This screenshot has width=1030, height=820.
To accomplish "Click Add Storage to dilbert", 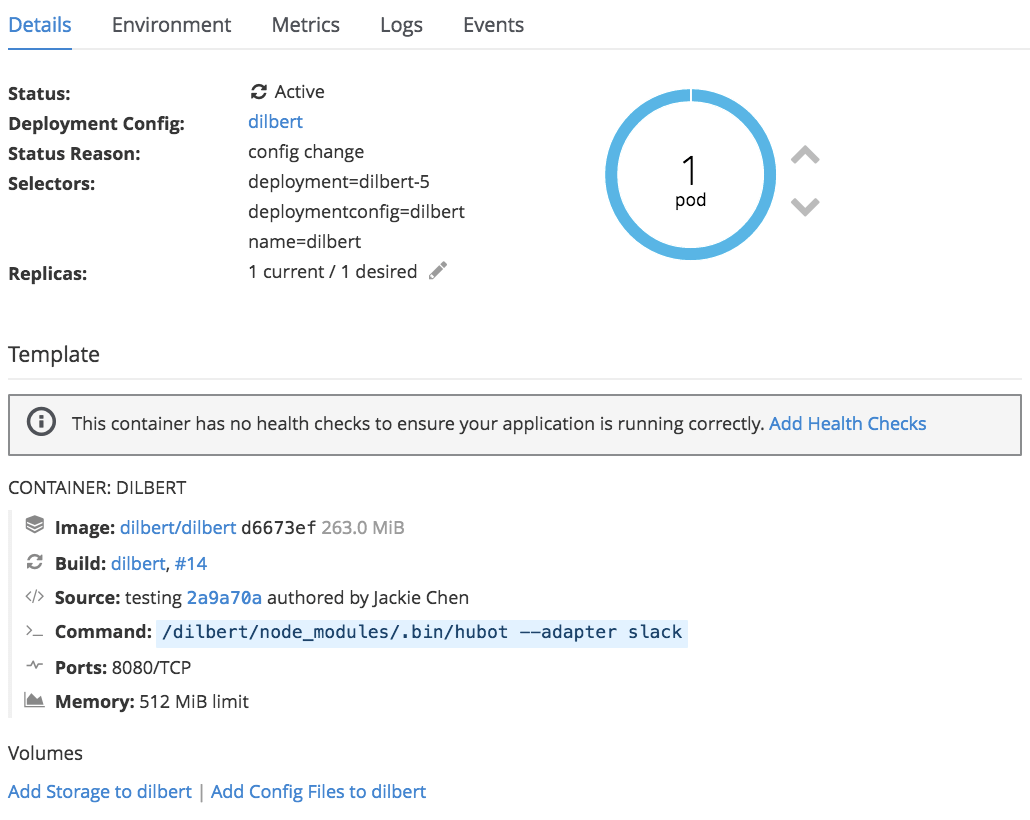I will click(x=100, y=792).
